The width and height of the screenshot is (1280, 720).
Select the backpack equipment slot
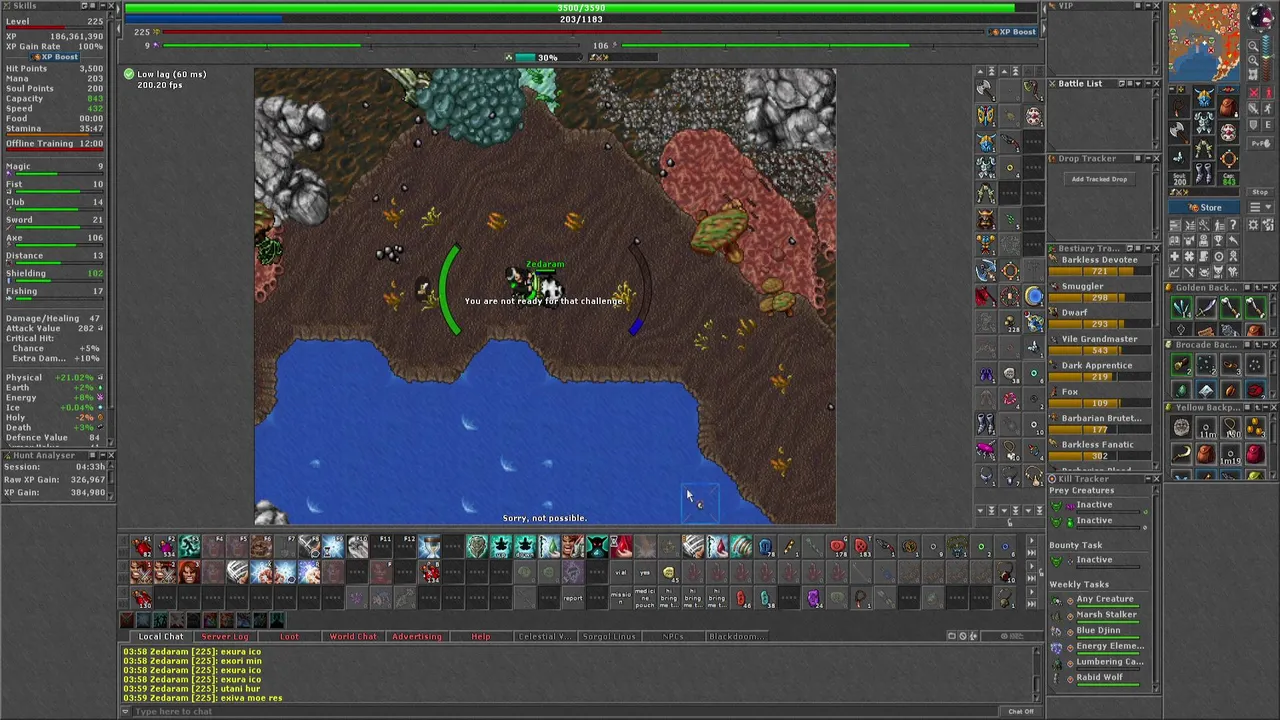[x=1228, y=107]
